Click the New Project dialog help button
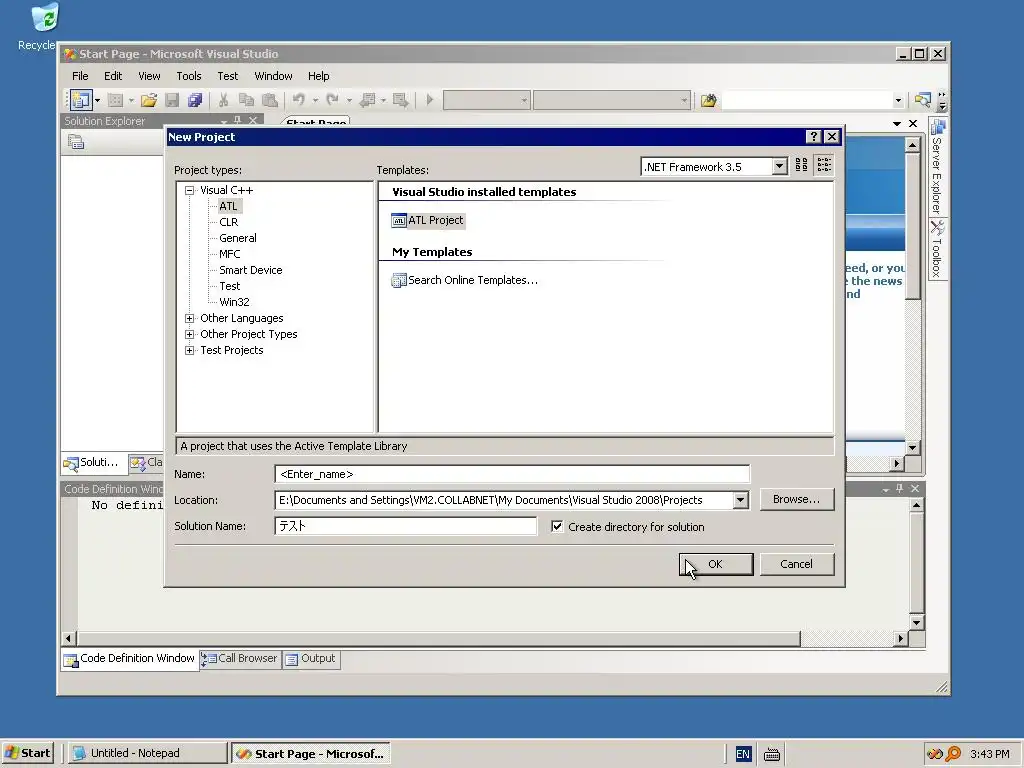 813,136
